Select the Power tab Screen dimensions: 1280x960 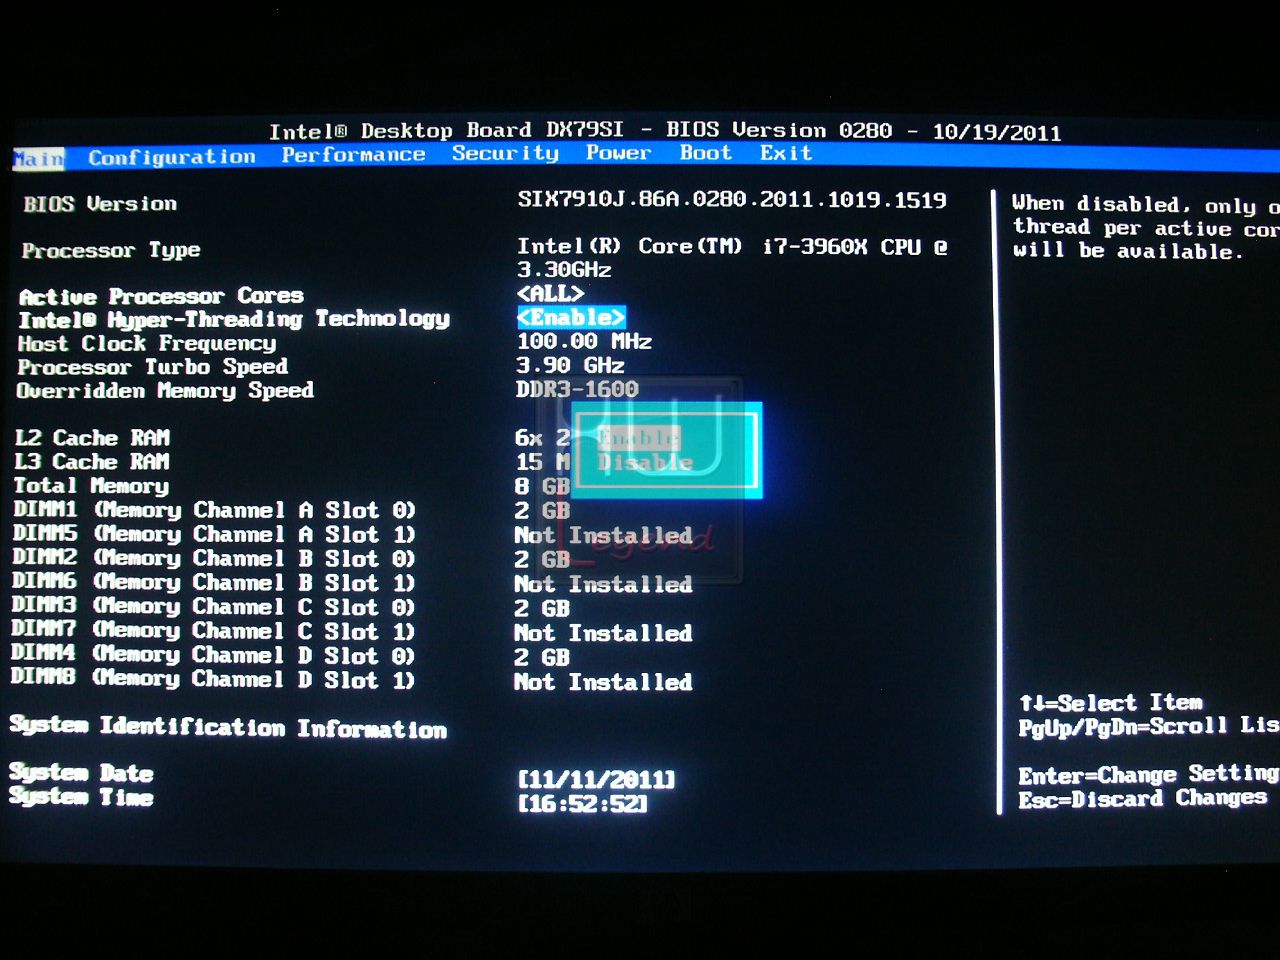618,152
